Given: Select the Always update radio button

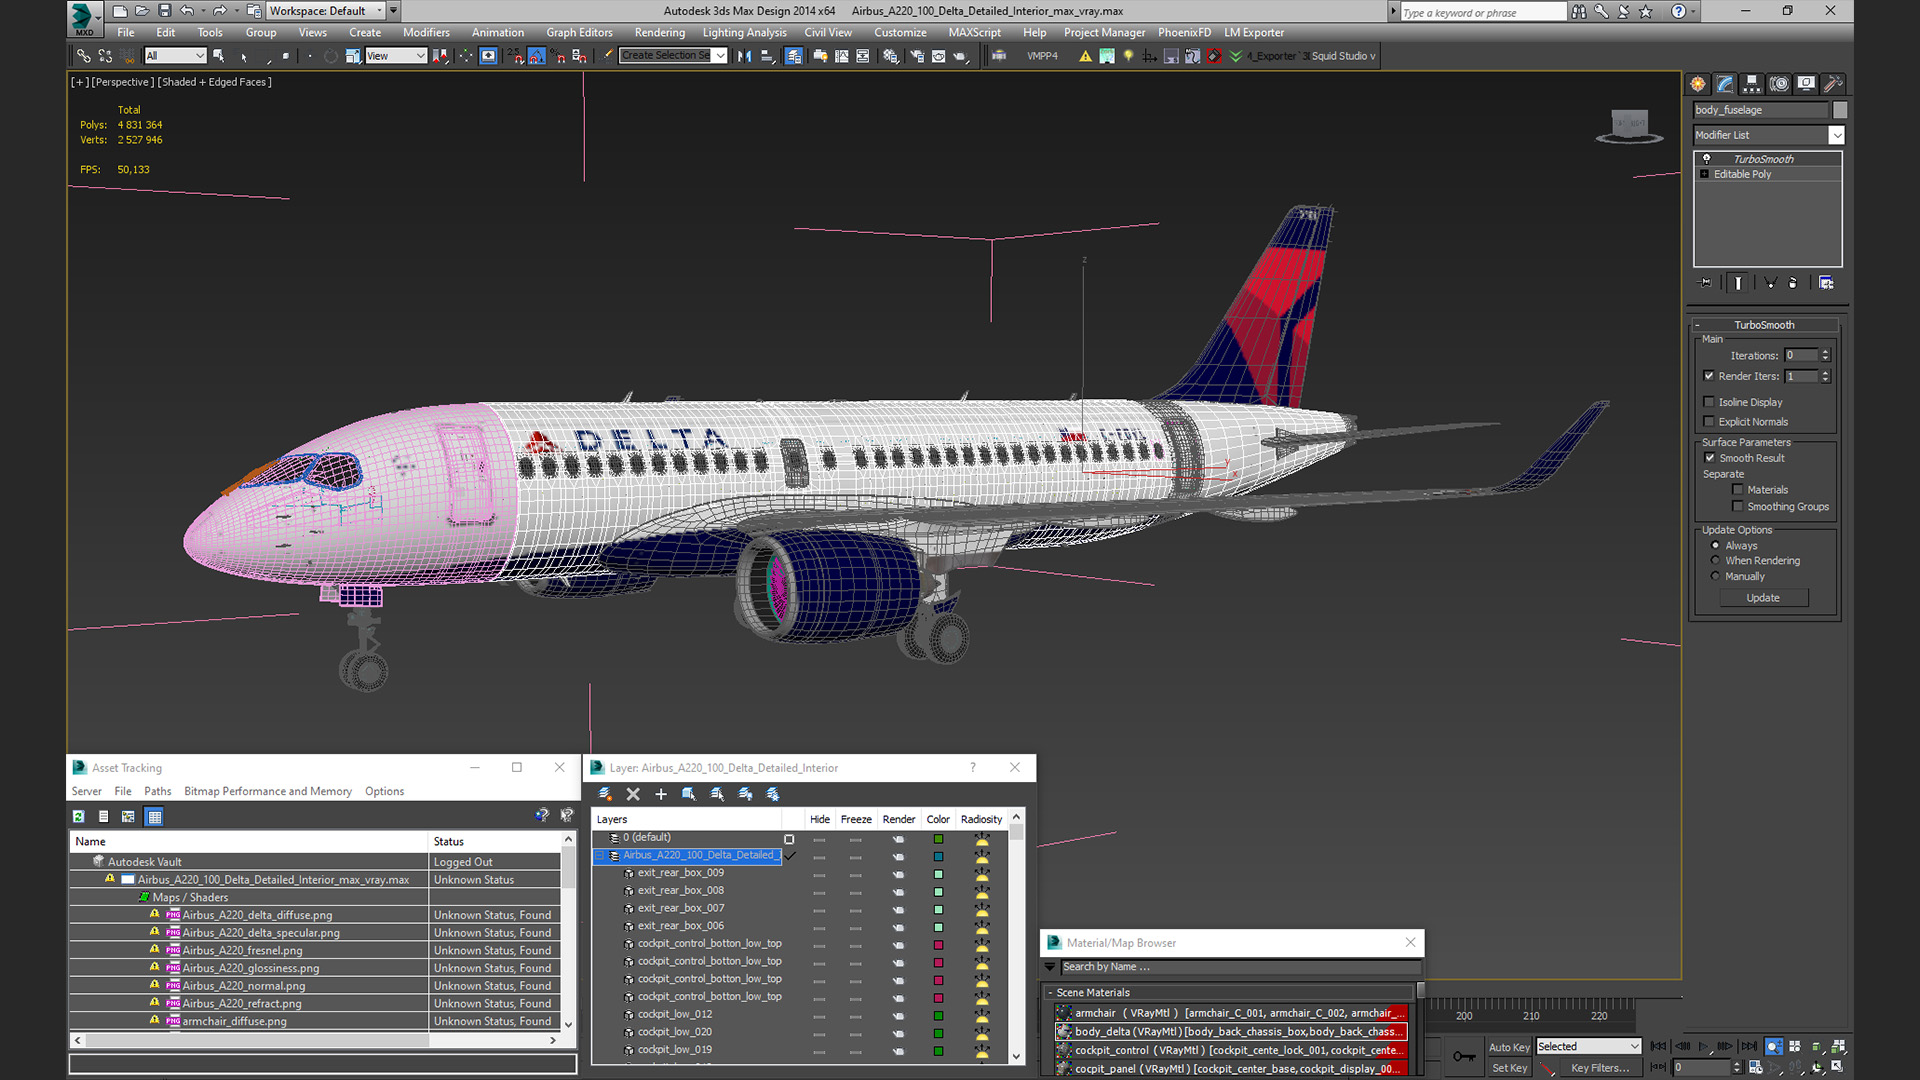Looking at the screenshot, I should coord(1716,546).
